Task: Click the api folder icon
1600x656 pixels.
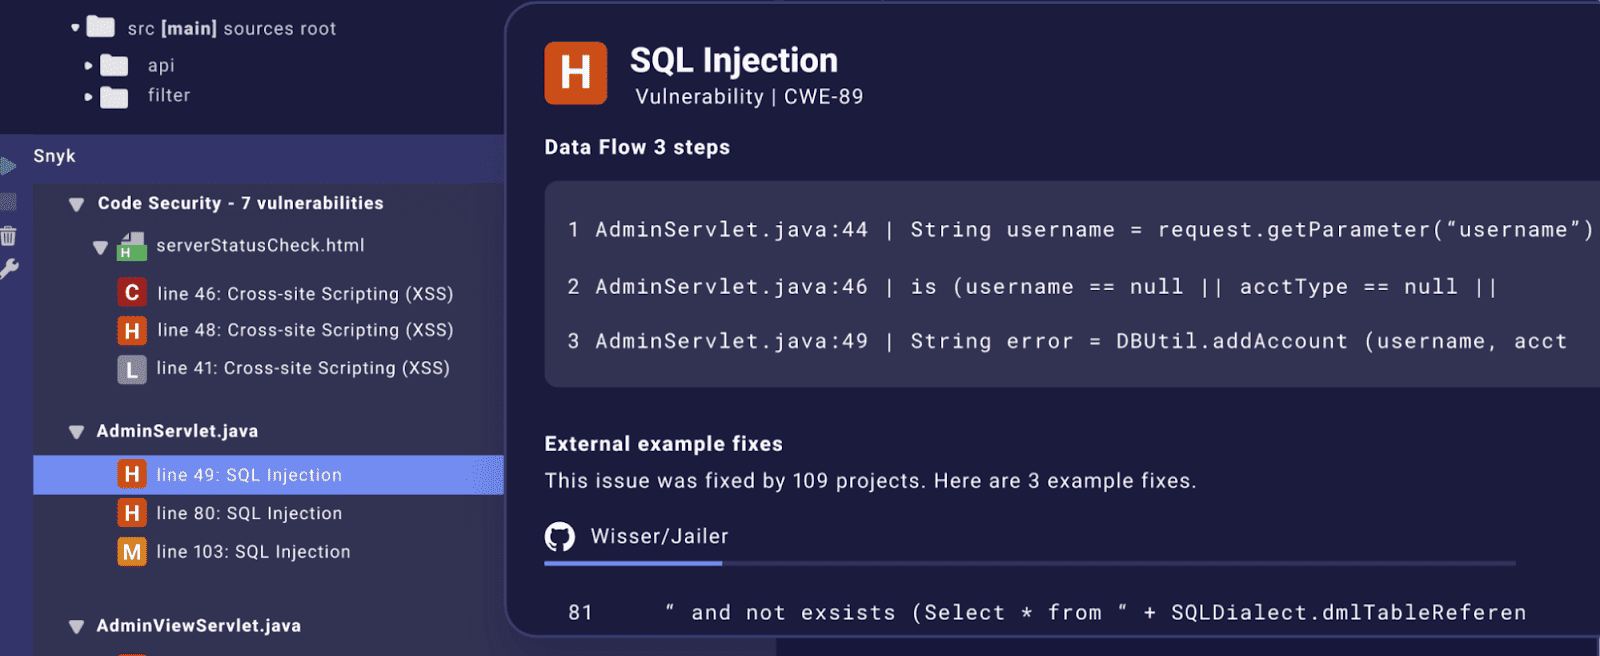Action: pos(113,64)
